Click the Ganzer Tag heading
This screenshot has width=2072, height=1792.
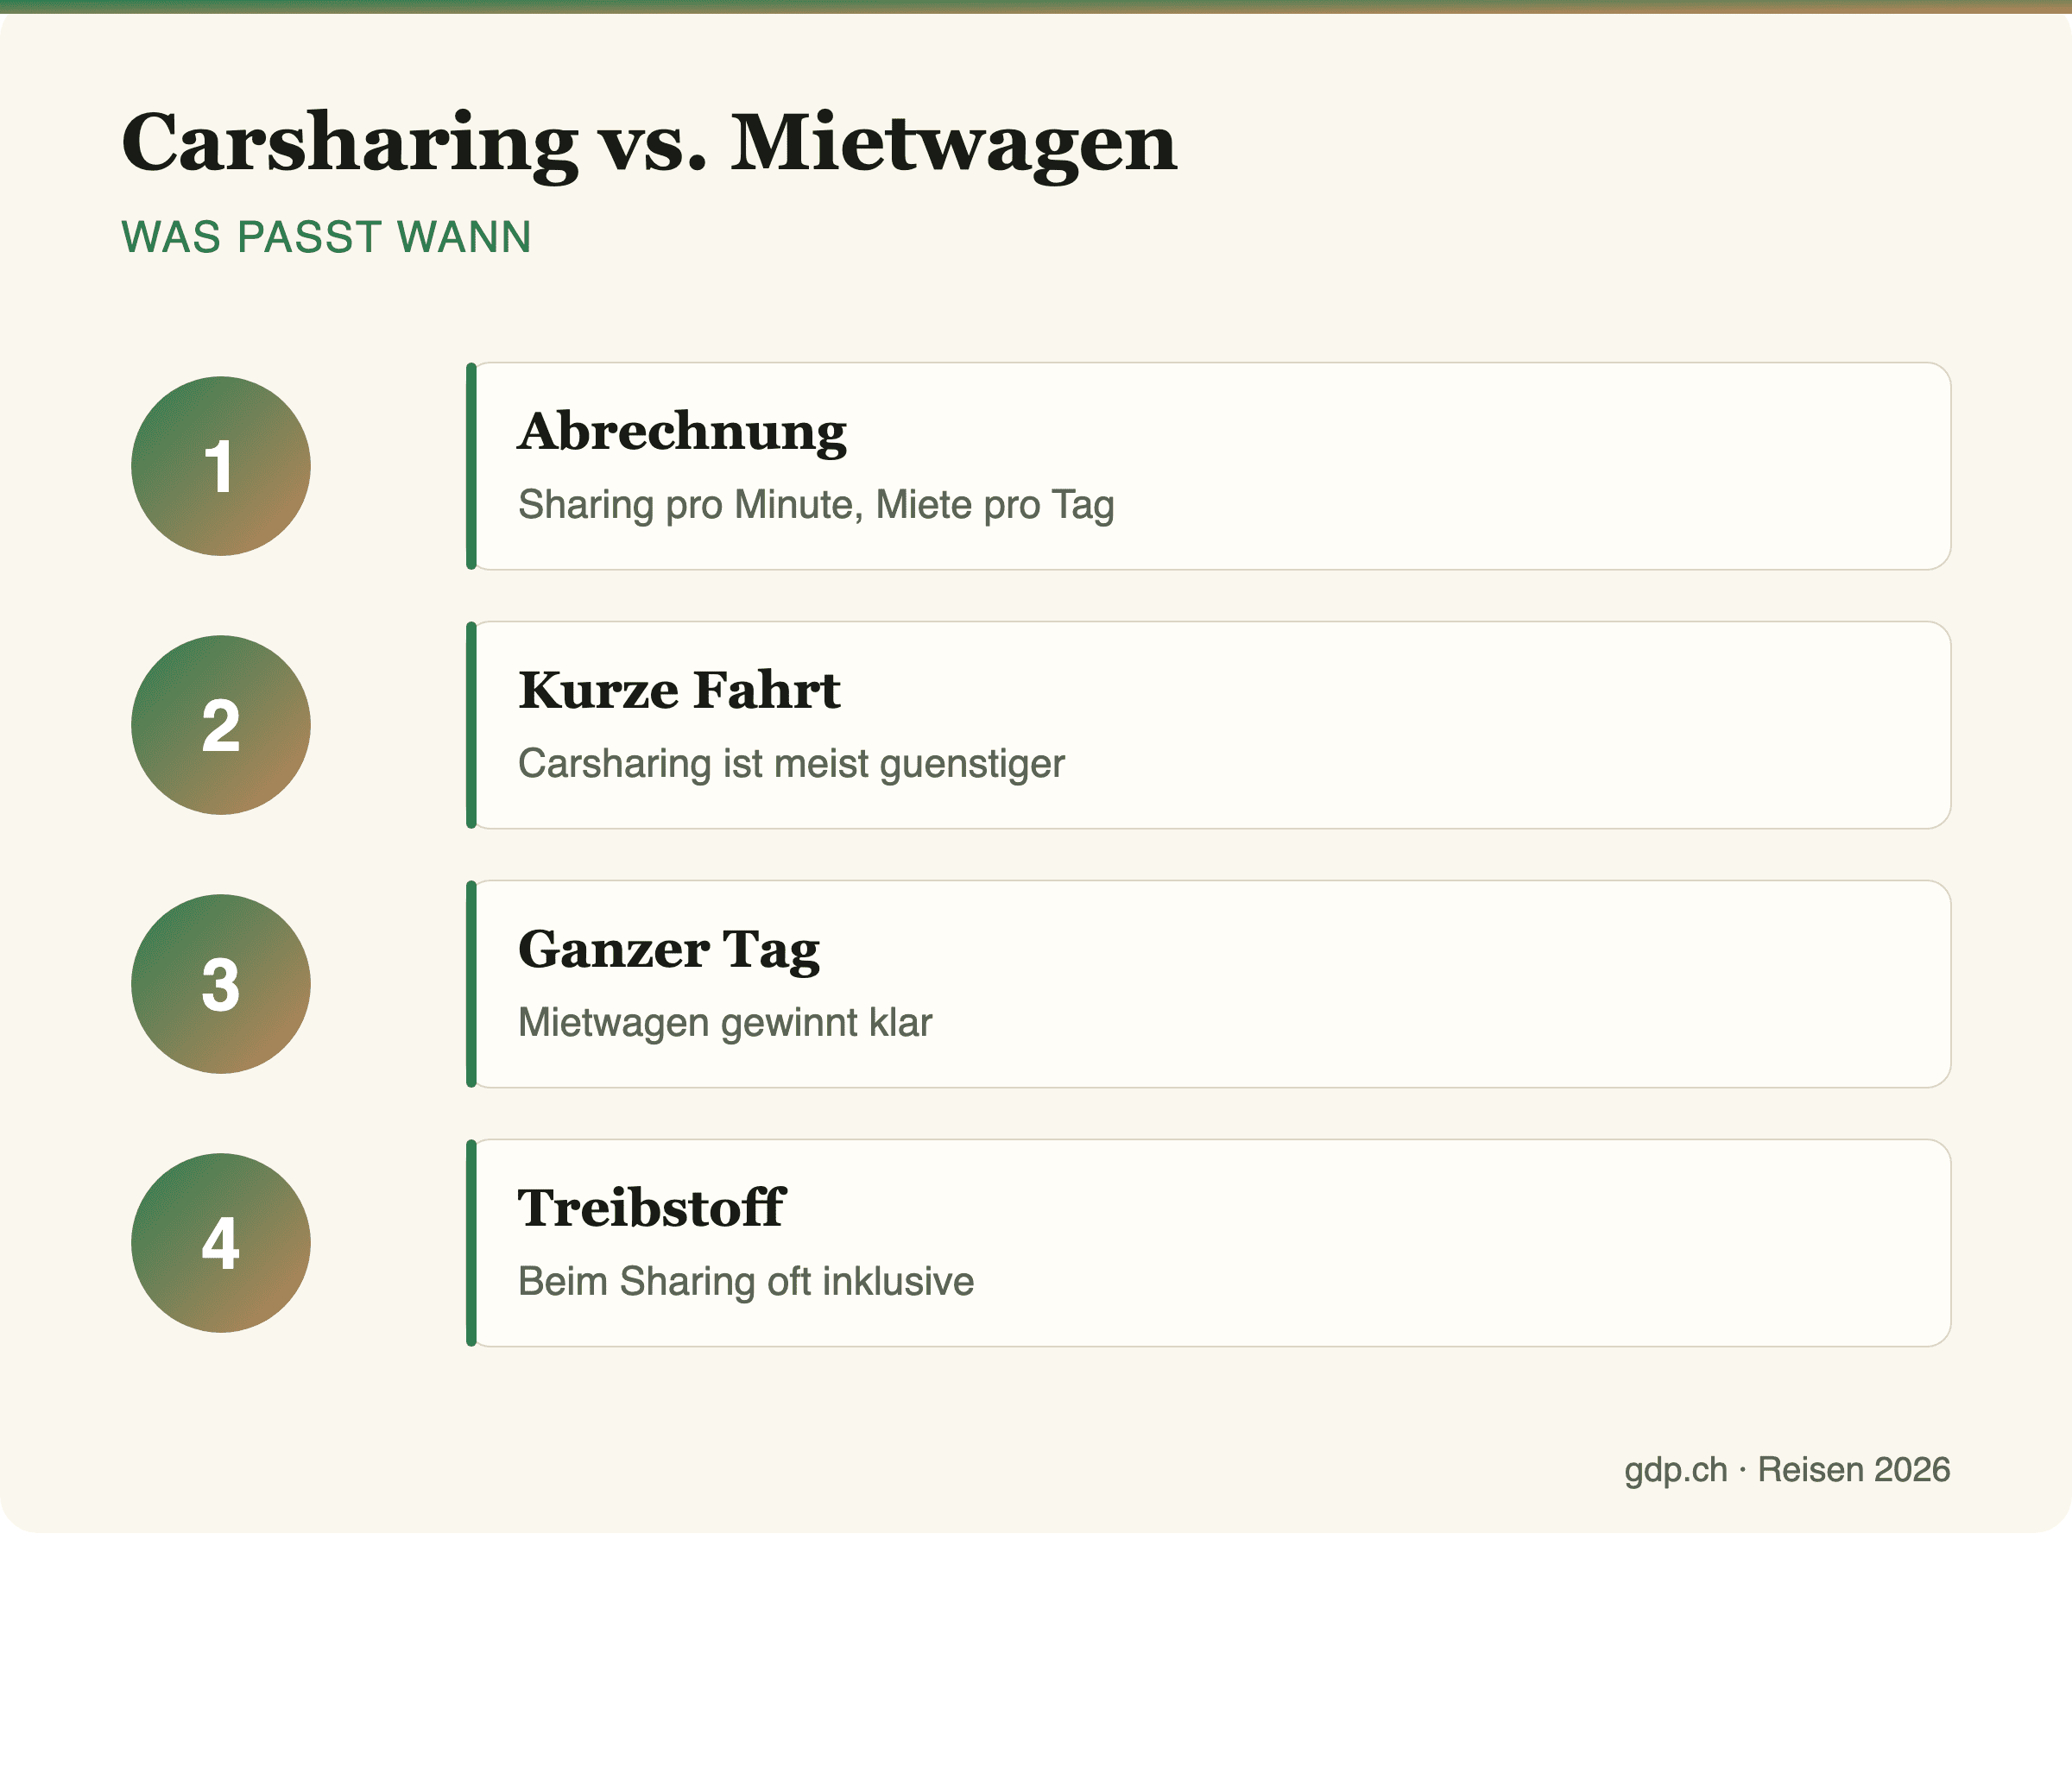click(669, 950)
